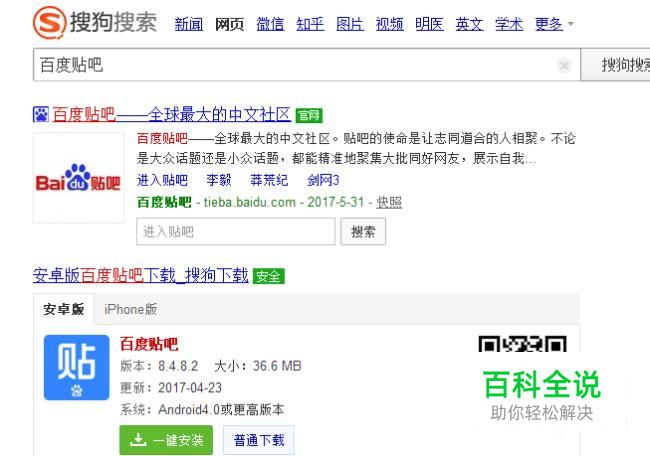Click the 进入贴吧 input field
Image resolution: width=650 pixels, height=456 pixels.
[235, 231]
